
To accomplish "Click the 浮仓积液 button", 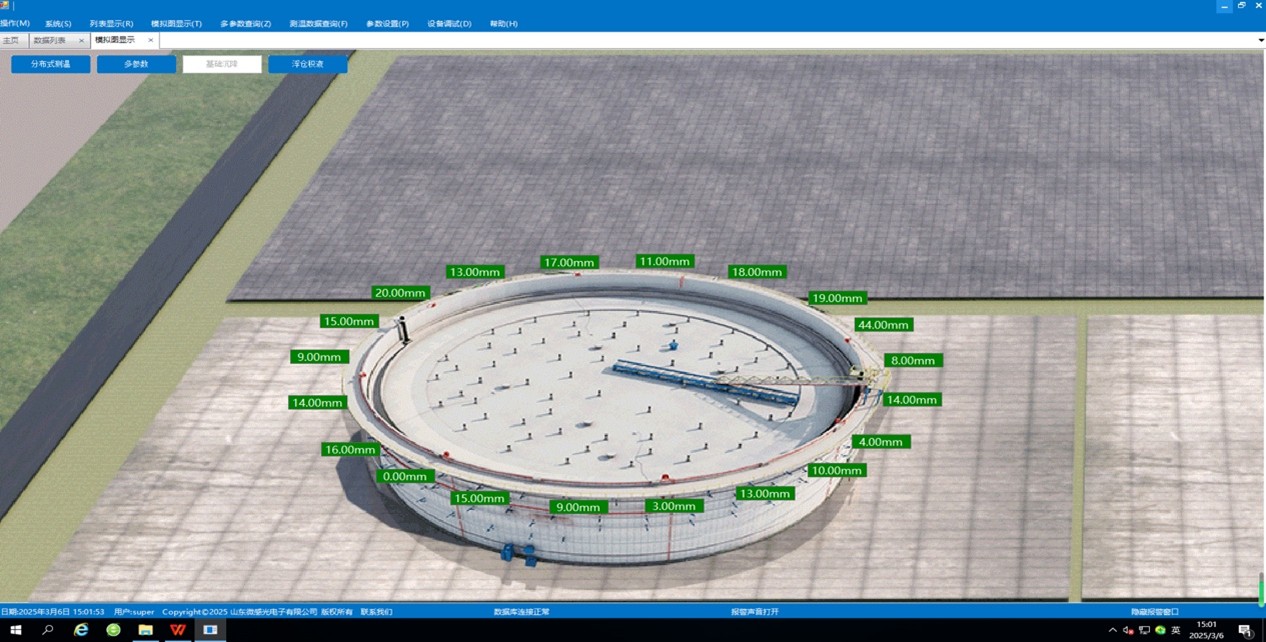I will 308,64.
